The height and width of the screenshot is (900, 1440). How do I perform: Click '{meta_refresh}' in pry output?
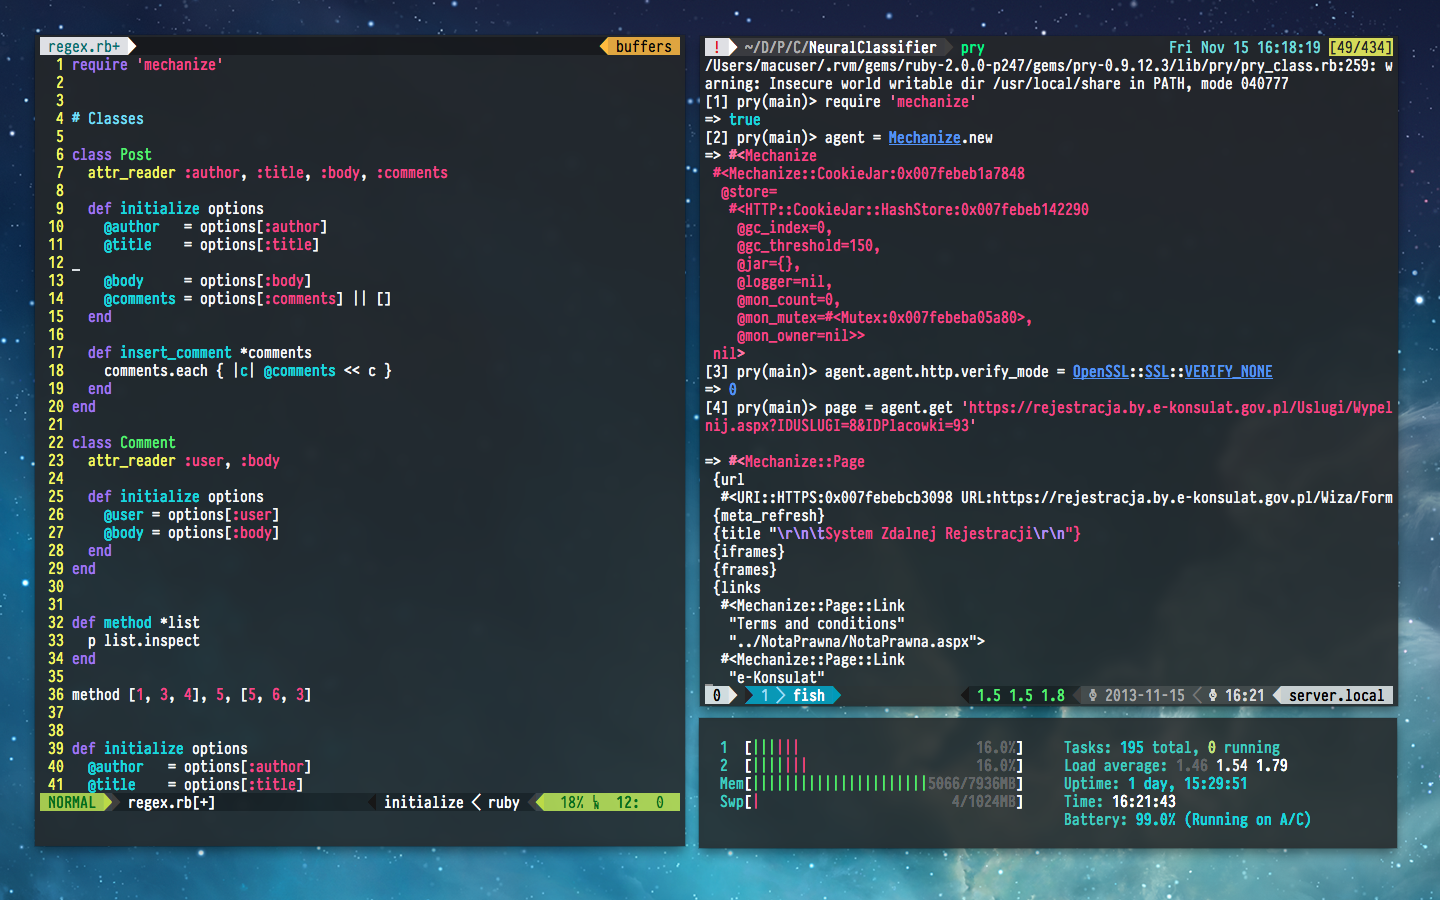pyautogui.click(x=769, y=515)
